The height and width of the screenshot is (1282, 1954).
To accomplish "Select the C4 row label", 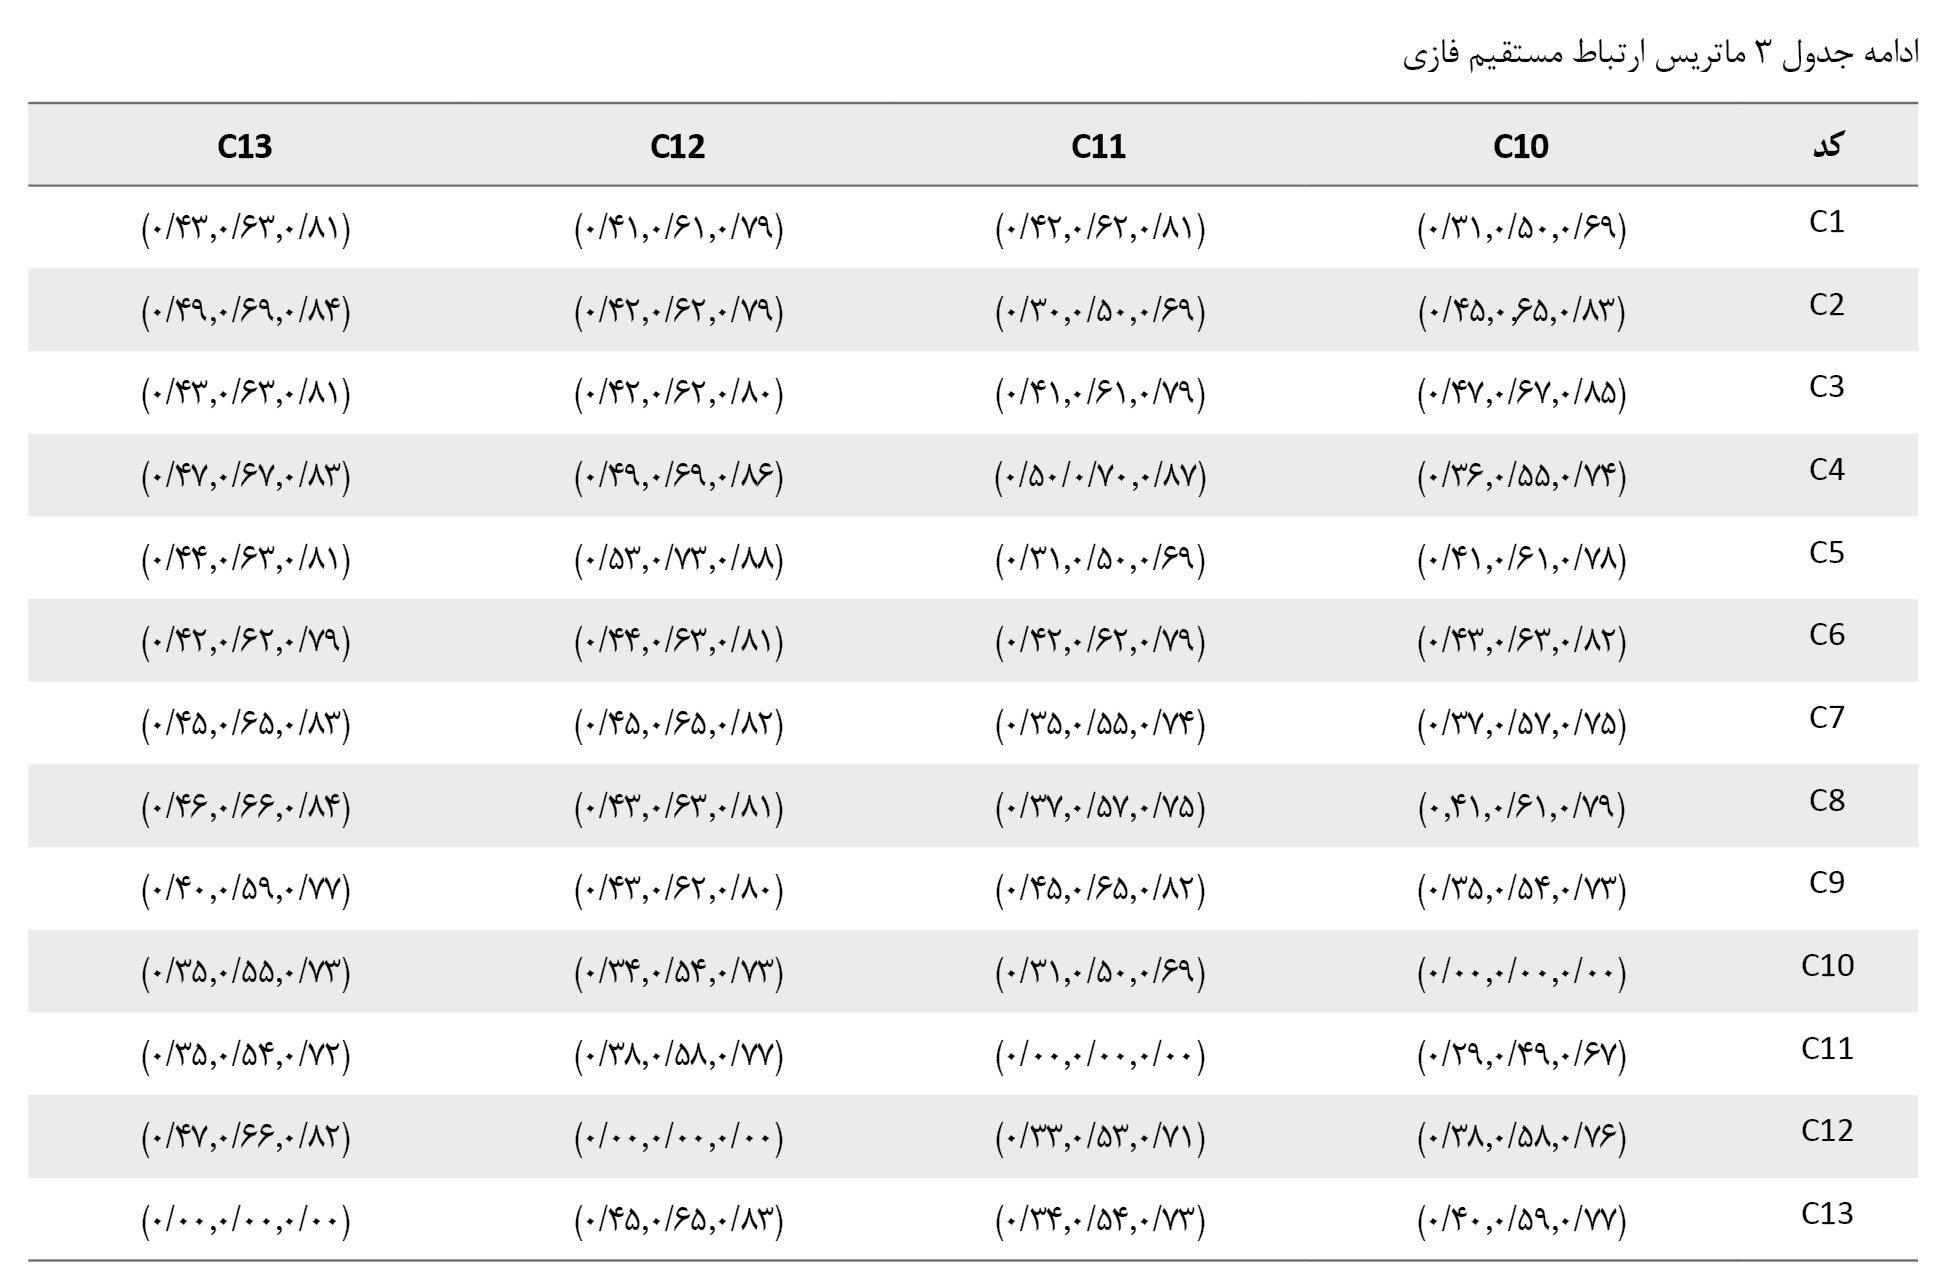I will point(1827,470).
